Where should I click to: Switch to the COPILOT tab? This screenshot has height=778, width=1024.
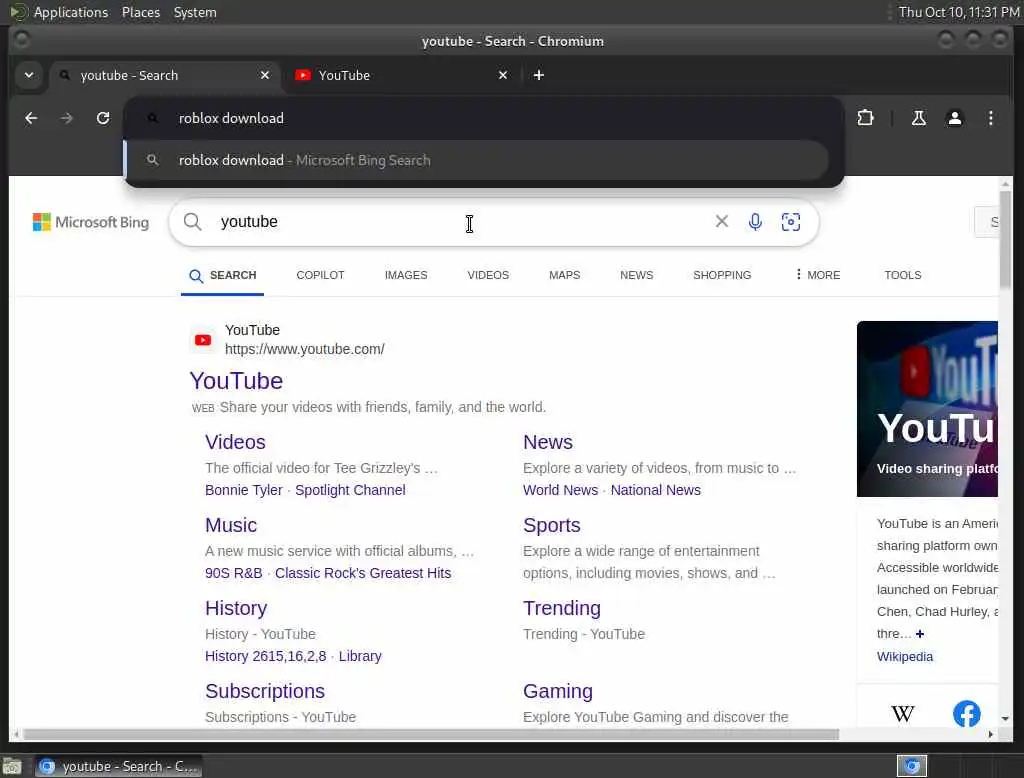pyautogui.click(x=320, y=275)
